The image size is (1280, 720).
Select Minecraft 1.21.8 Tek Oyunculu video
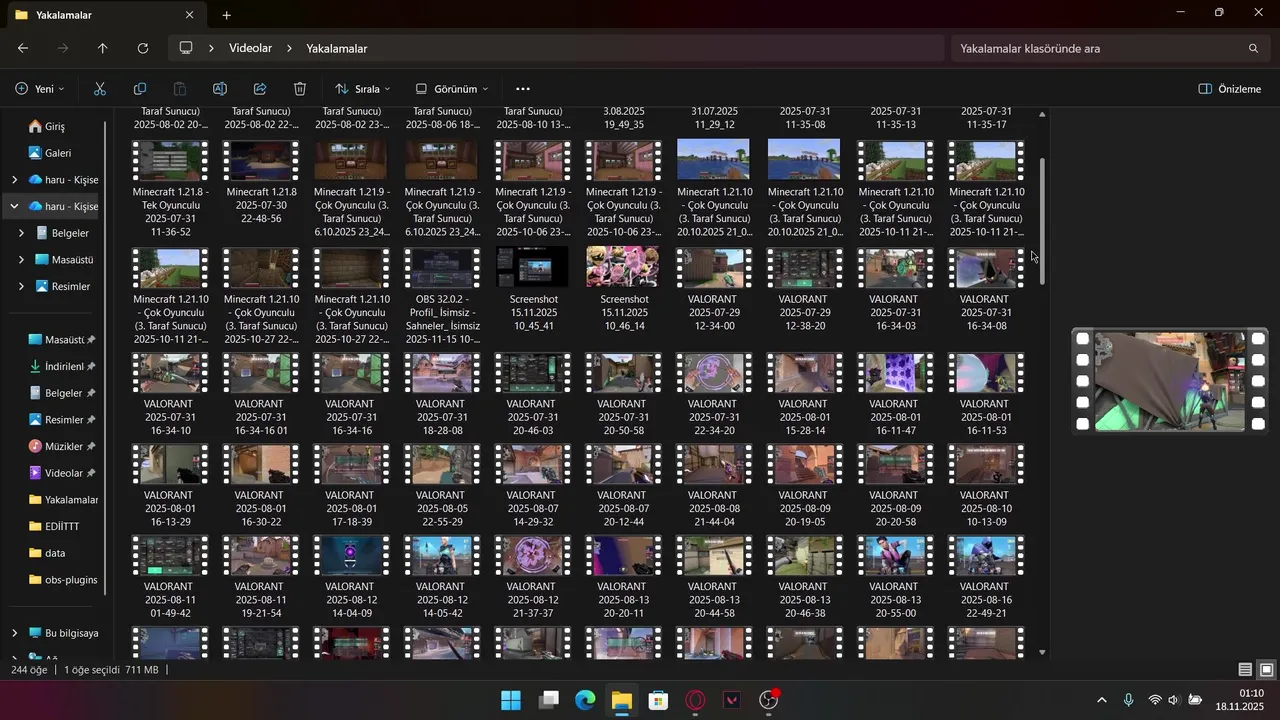(x=170, y=189)
